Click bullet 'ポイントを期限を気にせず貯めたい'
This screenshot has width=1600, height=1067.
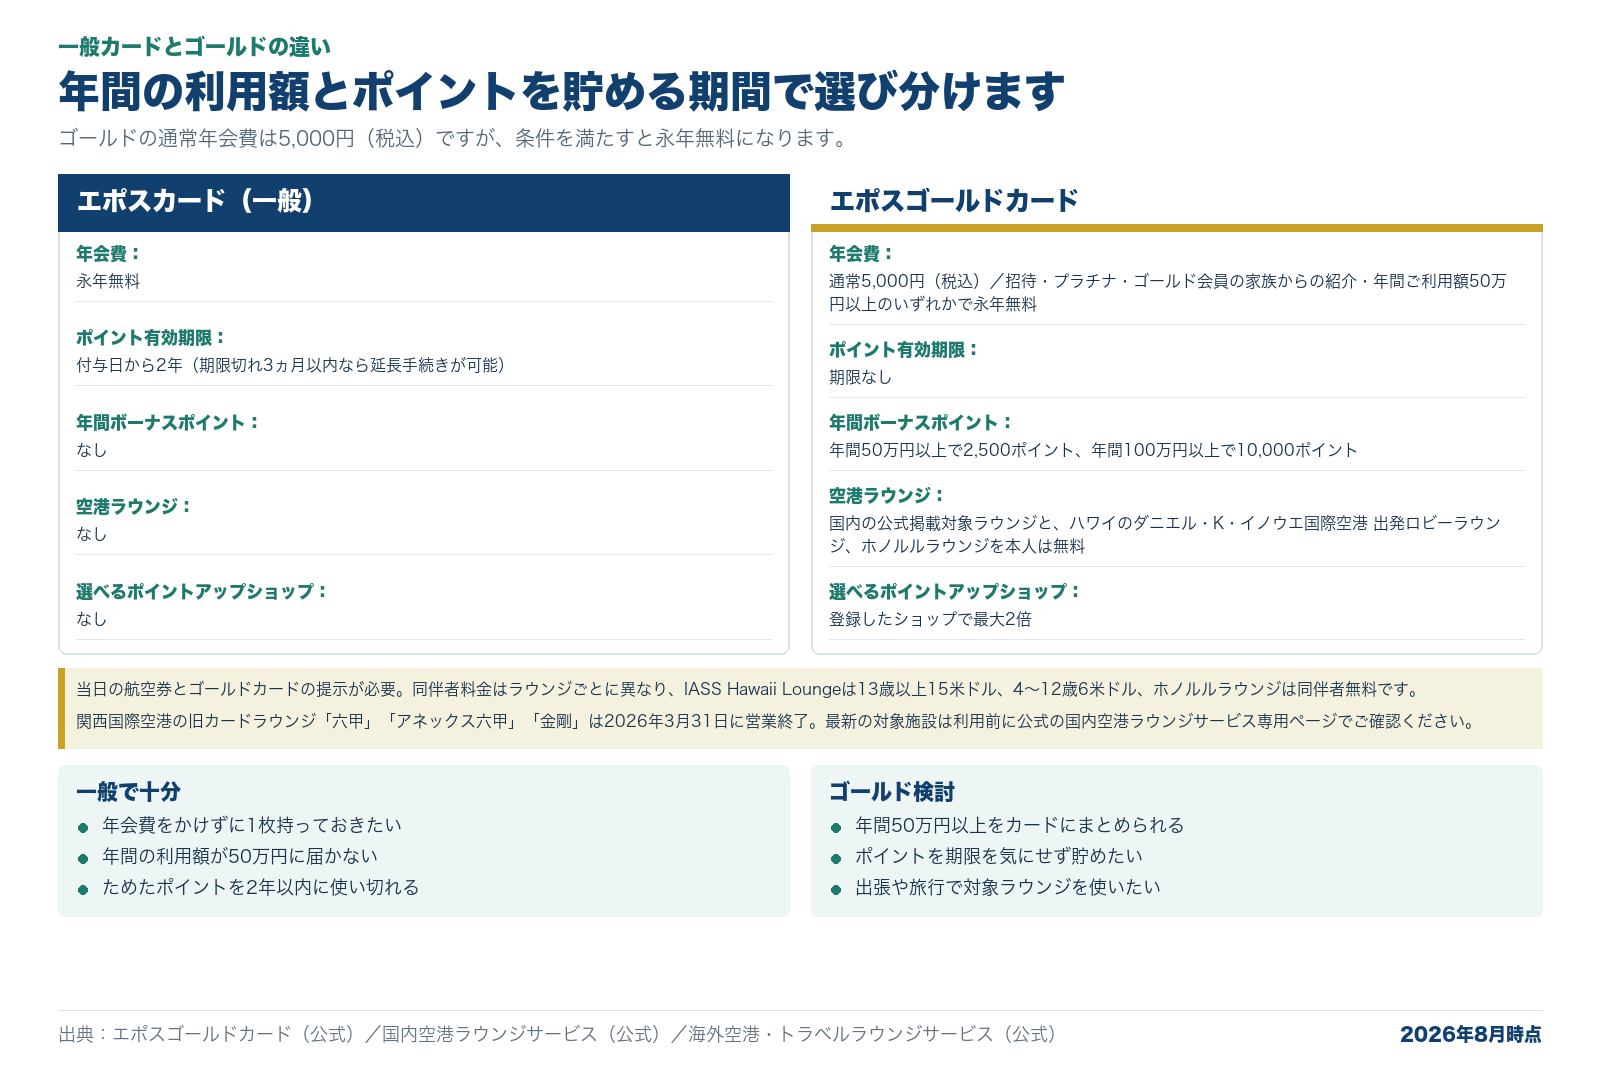point(999,856)
